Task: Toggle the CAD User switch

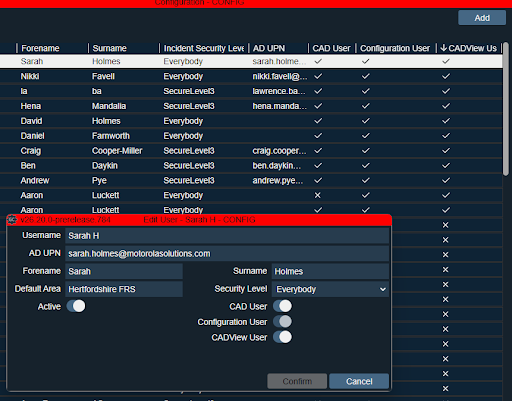Action: click(x=282, y=306)
